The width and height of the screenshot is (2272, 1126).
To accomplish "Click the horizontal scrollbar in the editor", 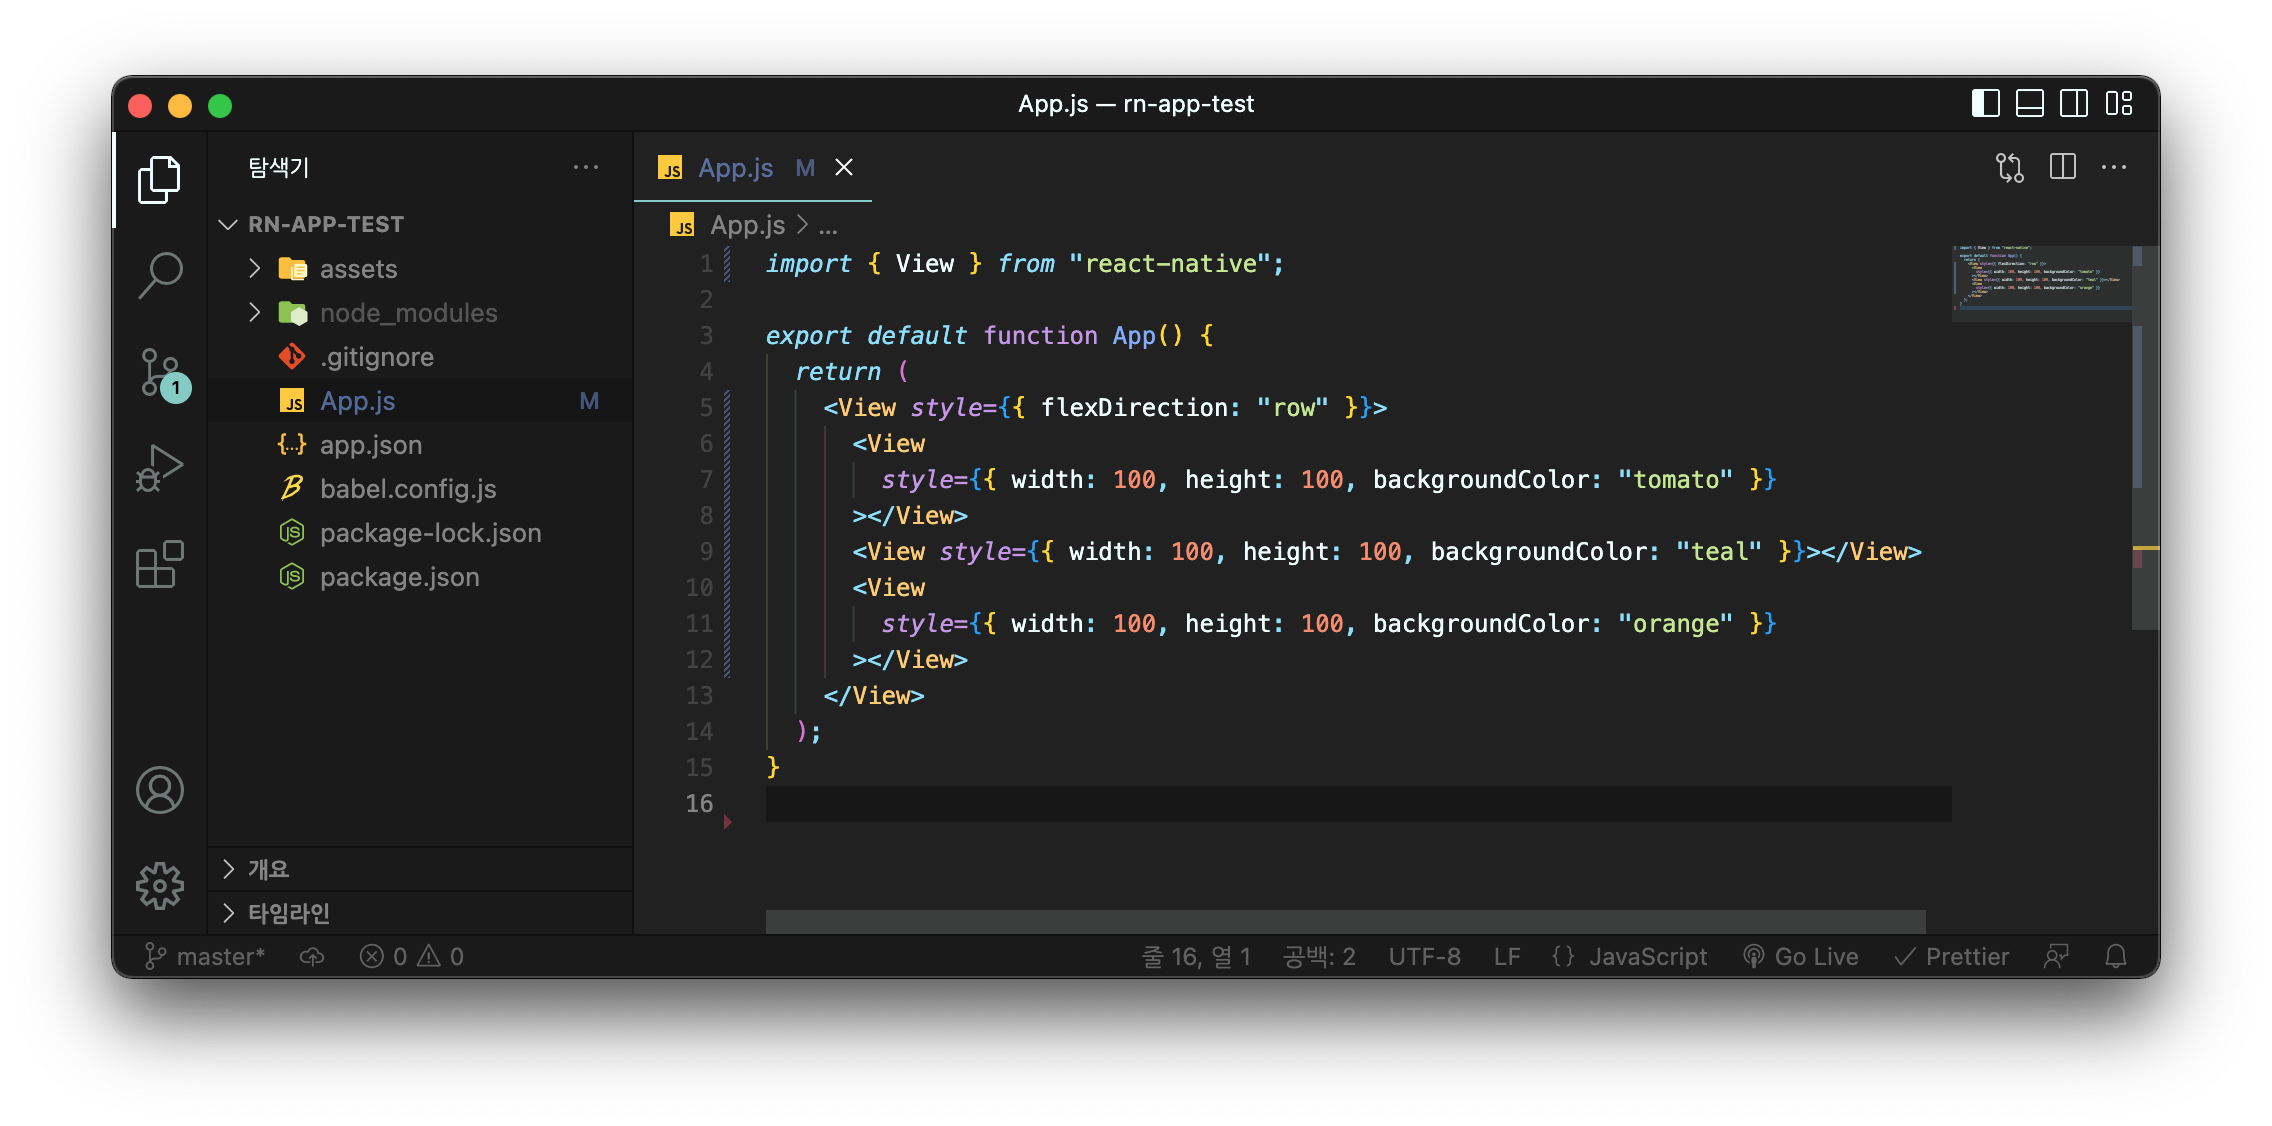I will [x=1345, y=921].
